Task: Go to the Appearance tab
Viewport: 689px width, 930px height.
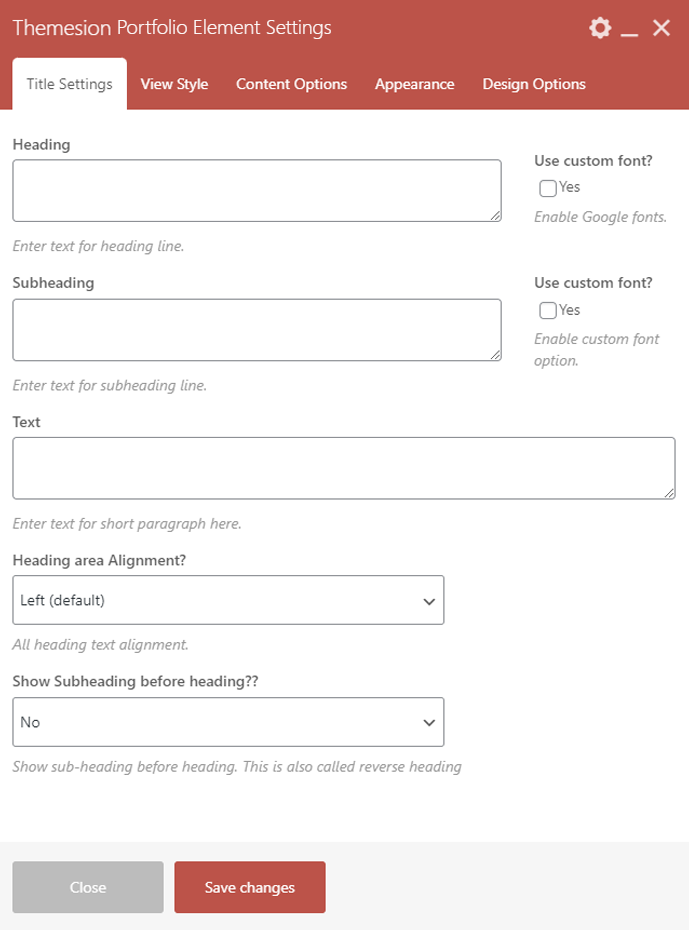Action: [414, 84]
